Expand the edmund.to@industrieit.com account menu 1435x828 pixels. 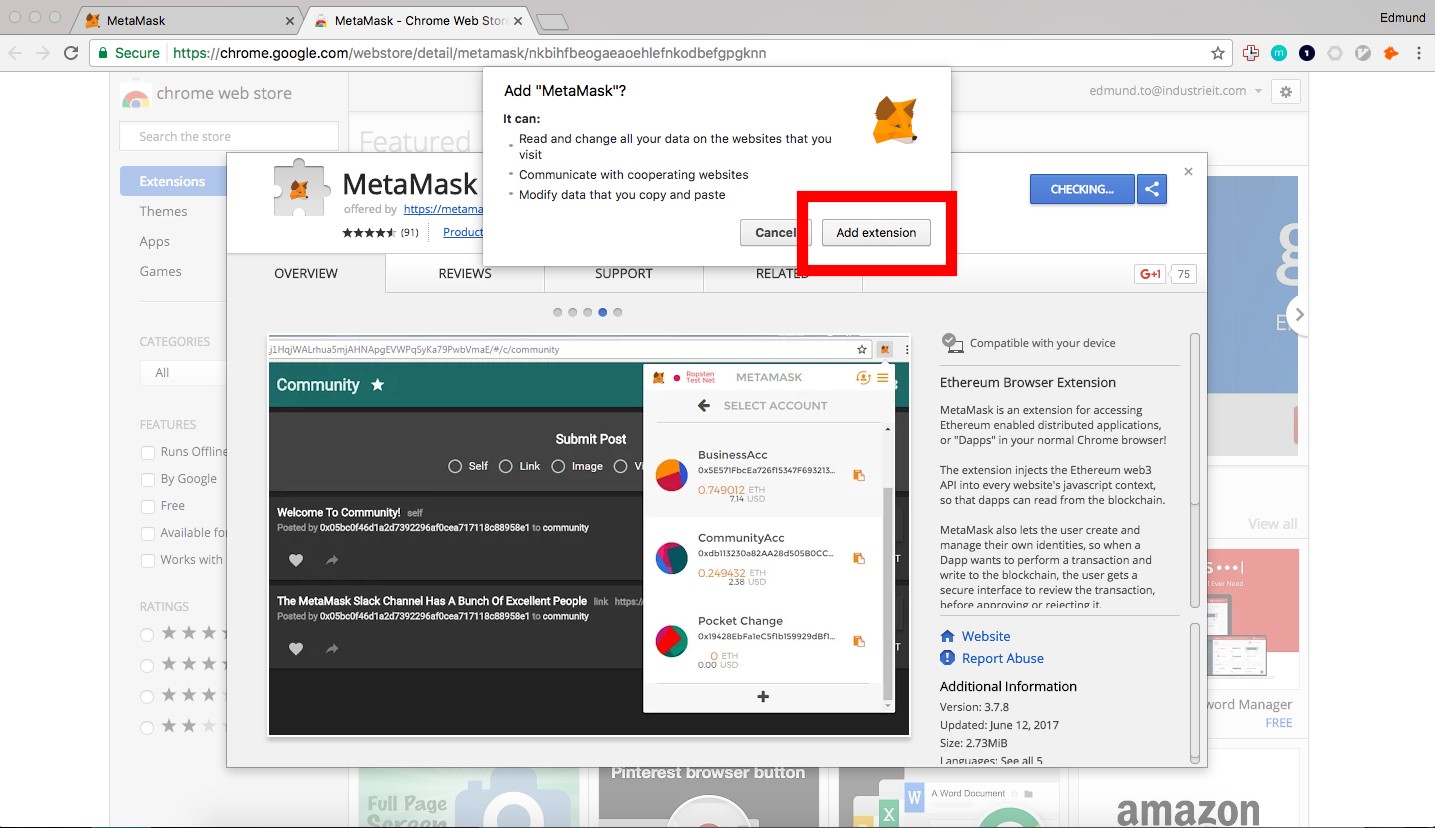pyautogui.click(x=1176, y=91)
